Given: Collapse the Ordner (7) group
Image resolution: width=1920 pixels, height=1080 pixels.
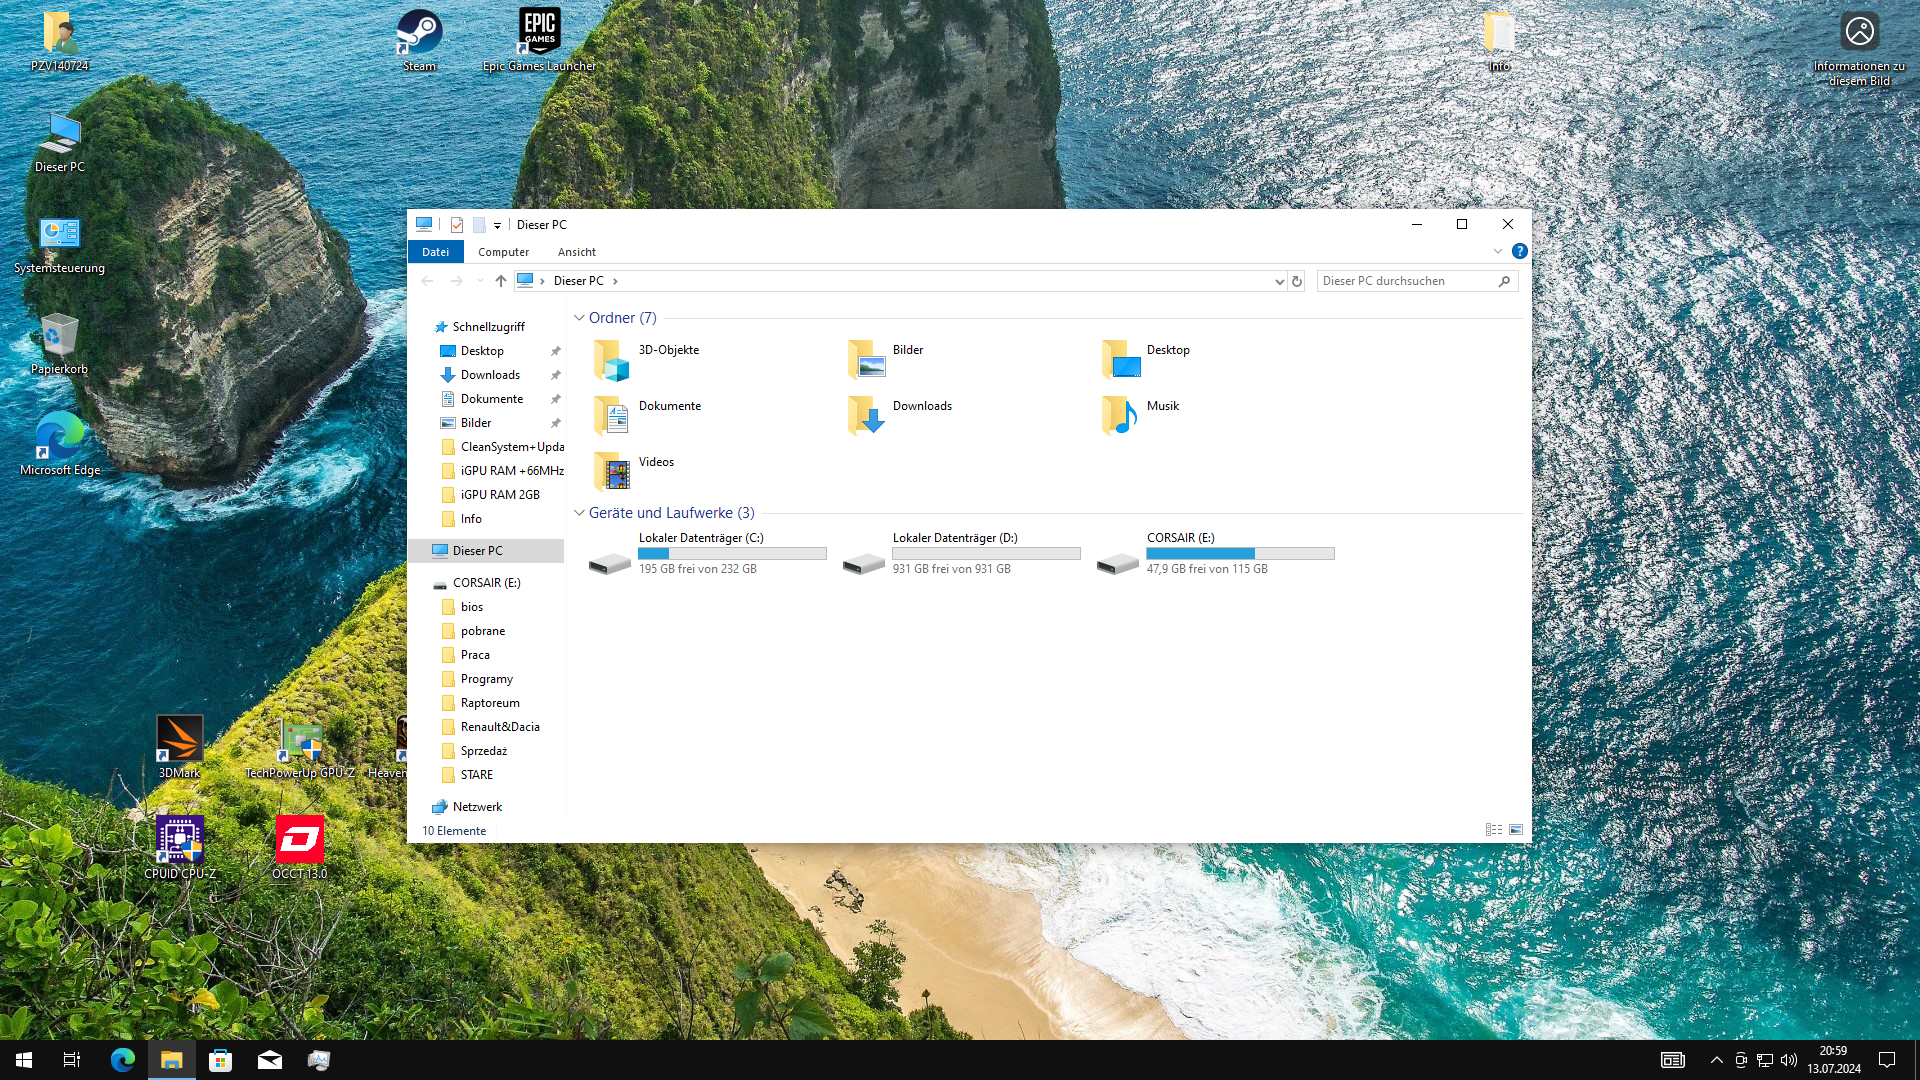Looking at the screenshot, I should pyautogui.click(x=579, y=318).
